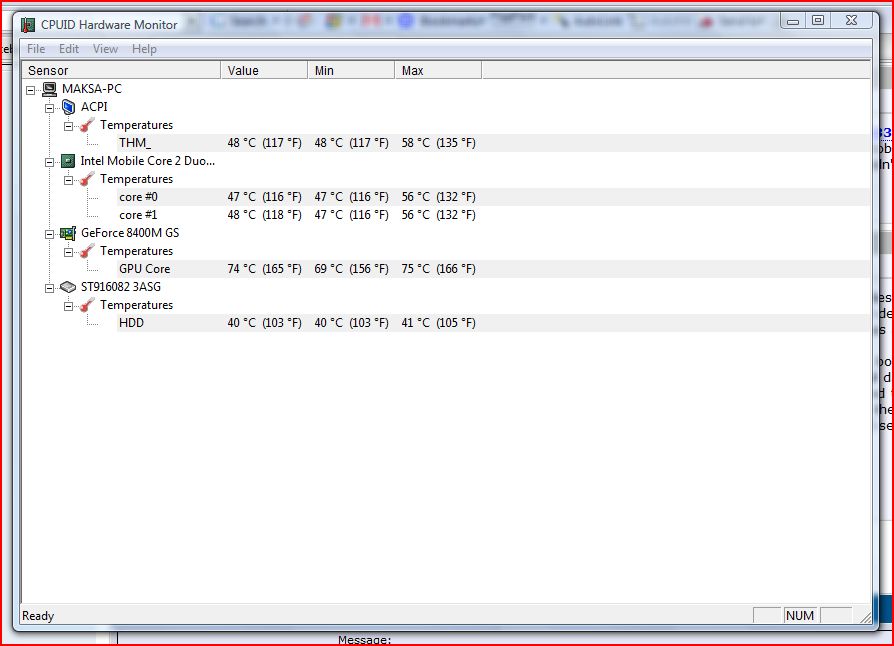The width and height of the screenshot is (894, 646).
Task: Close the CPUID Hardware Monitor window
Action: coord(852,21)
